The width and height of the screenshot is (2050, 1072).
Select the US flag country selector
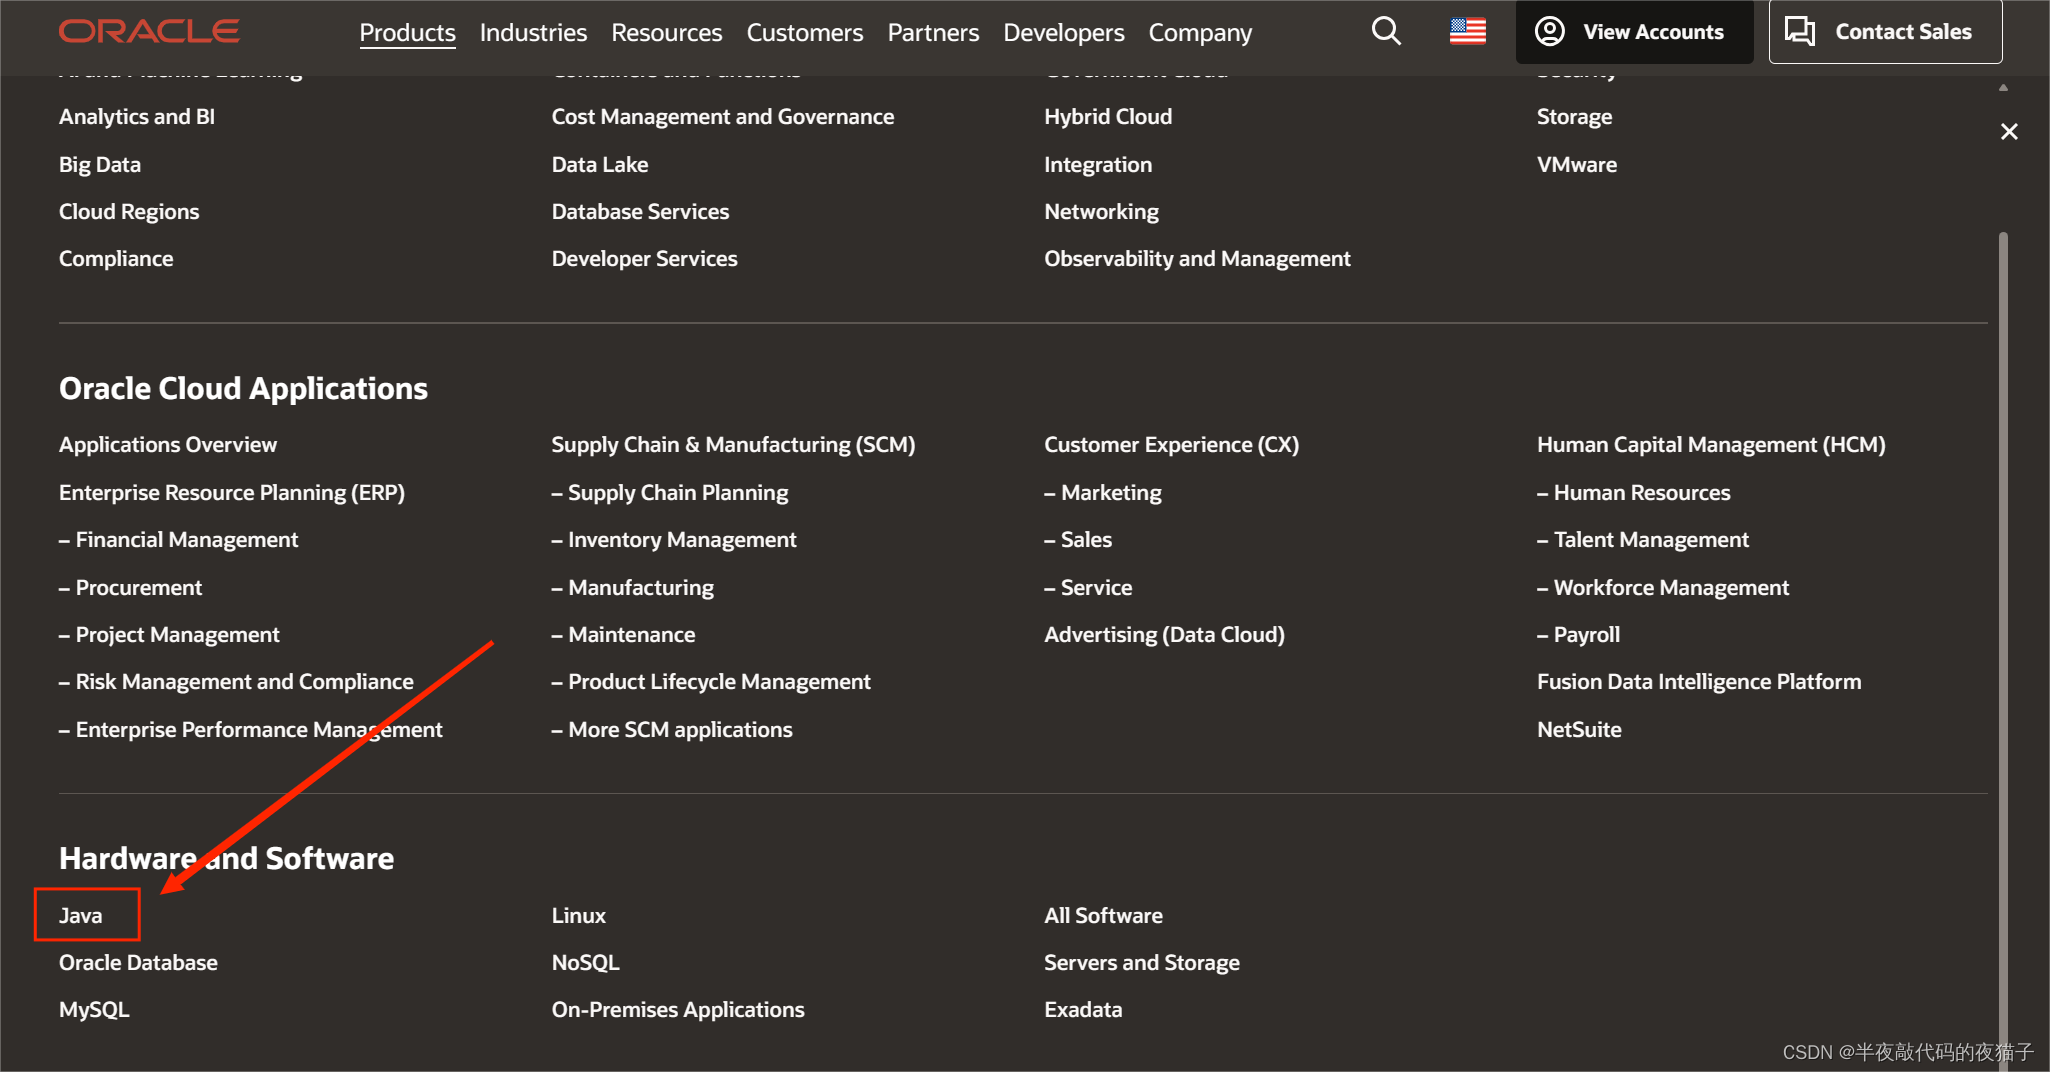point(1468,32)
